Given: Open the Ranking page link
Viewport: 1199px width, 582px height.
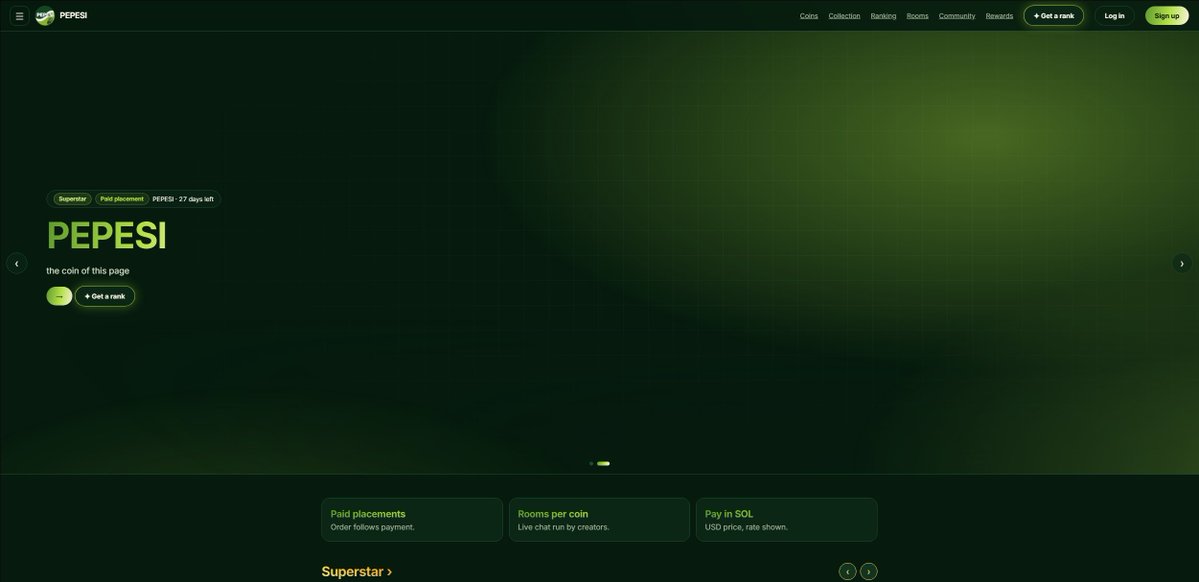Looking at the screenshot, I should pyautogui.click(x=883, y=16).
